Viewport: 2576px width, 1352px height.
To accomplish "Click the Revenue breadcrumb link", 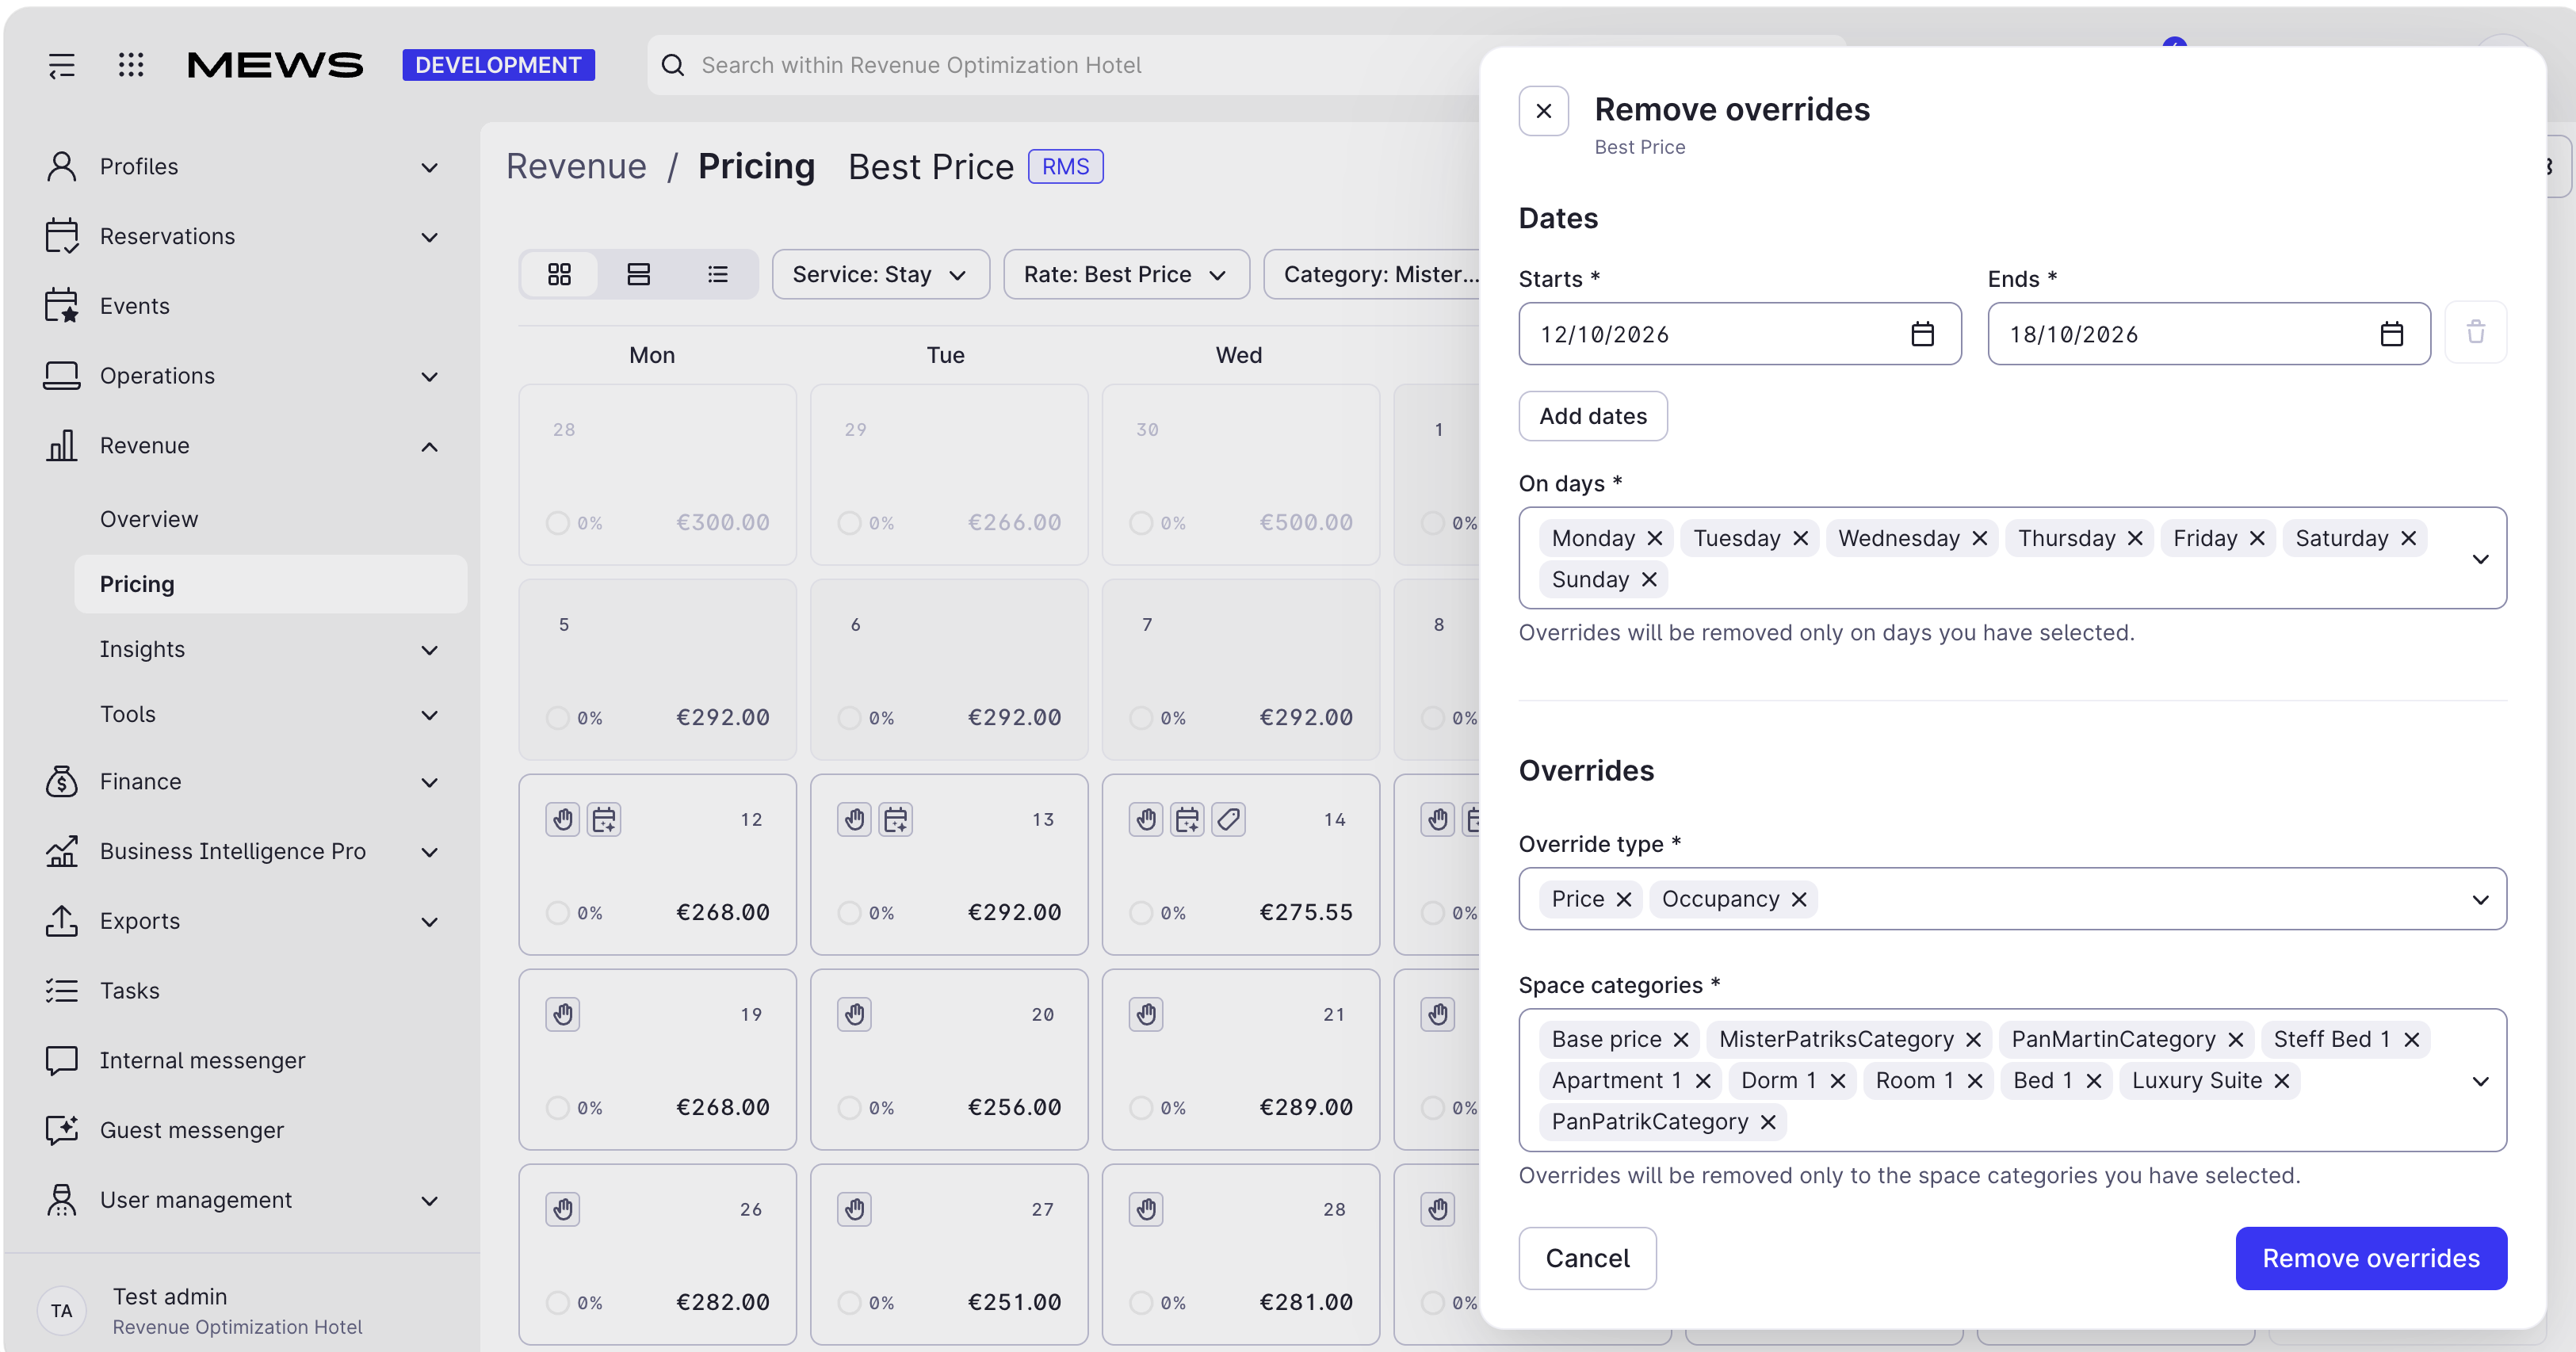I will point(576,167).
